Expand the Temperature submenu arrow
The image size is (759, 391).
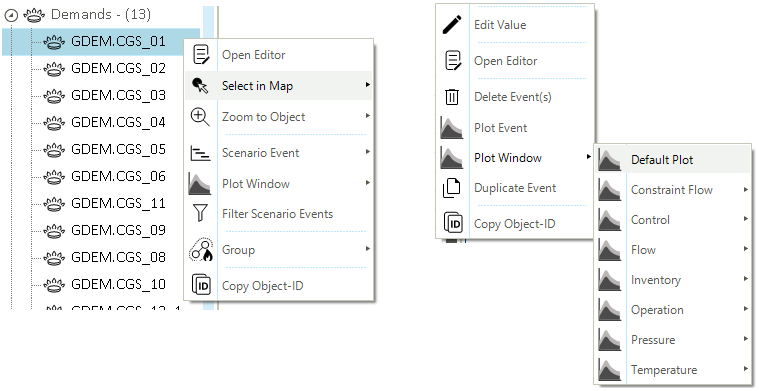pos(746,369)
